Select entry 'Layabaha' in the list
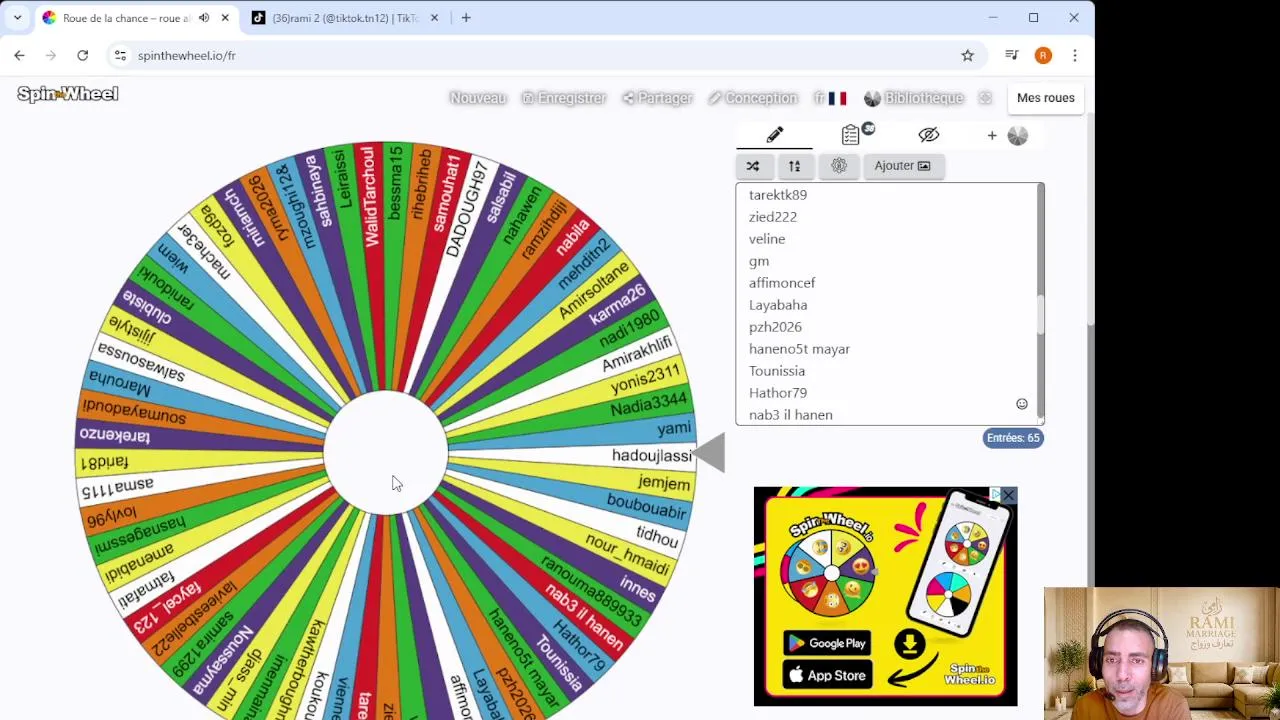The height and width of the screenshot is (720, 1280). 778,305
